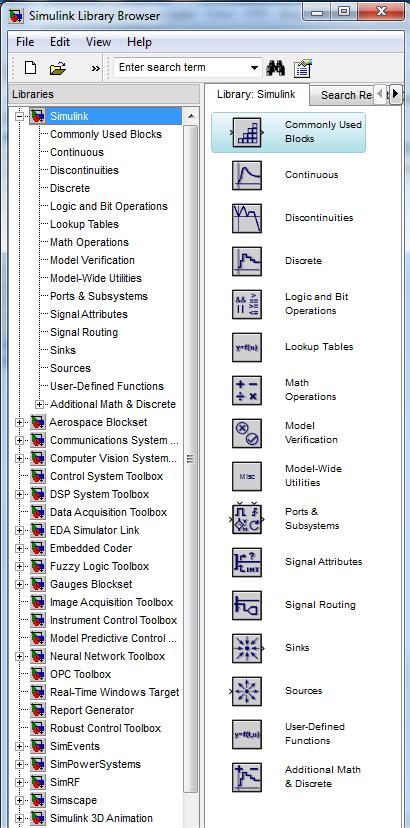Select Sinks in the Simulink tree
Viewport: 410px width, 828px height.
point(63,350)
